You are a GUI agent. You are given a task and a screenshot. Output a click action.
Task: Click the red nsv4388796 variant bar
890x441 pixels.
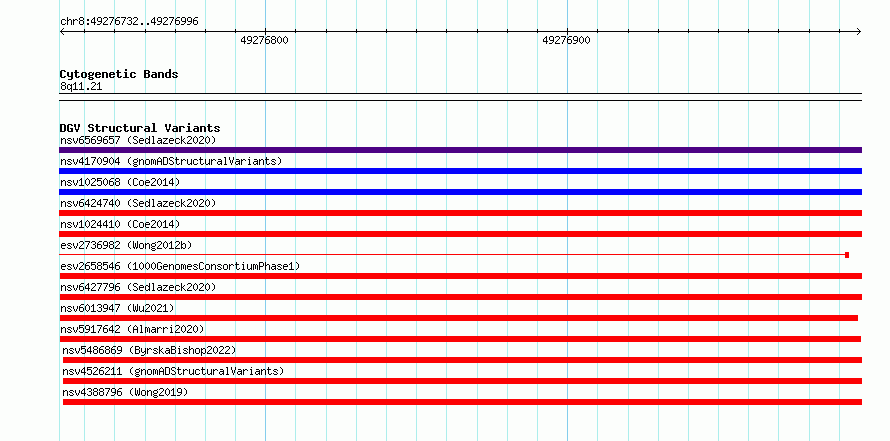point(462,402)
